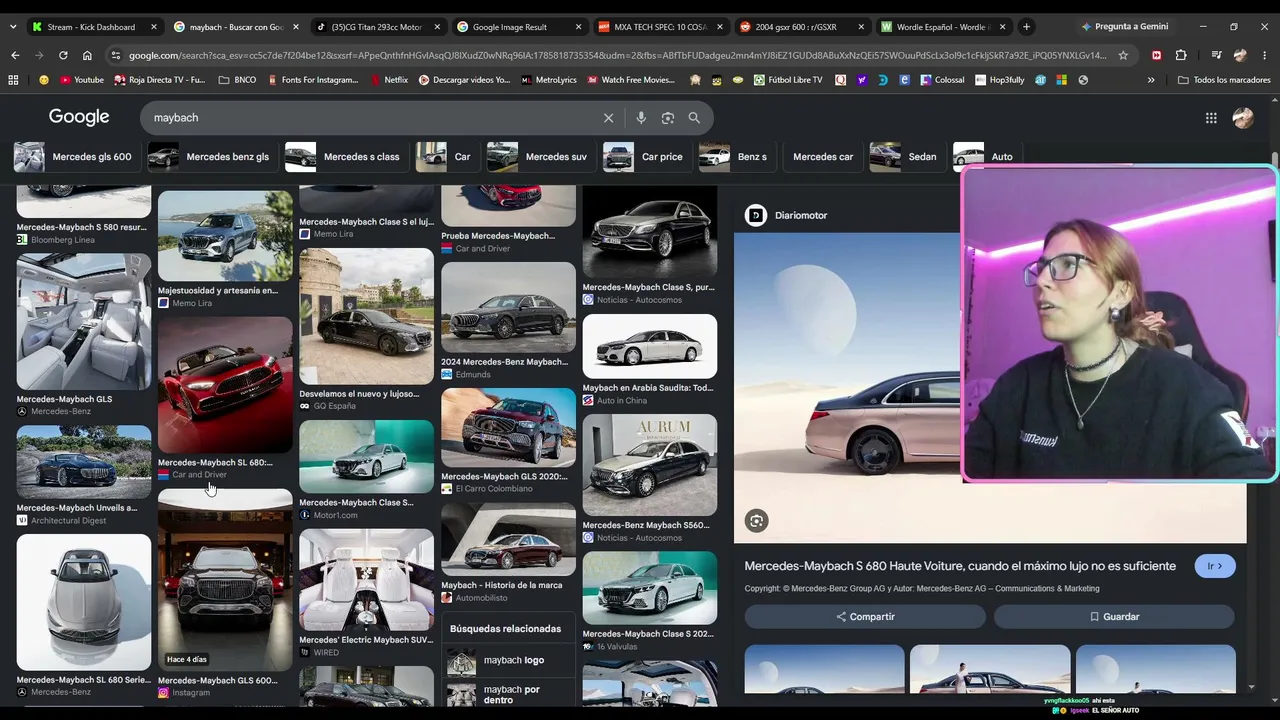Open Google logo home link
This screenshot has height=720, width=1280.
(79, 117)
